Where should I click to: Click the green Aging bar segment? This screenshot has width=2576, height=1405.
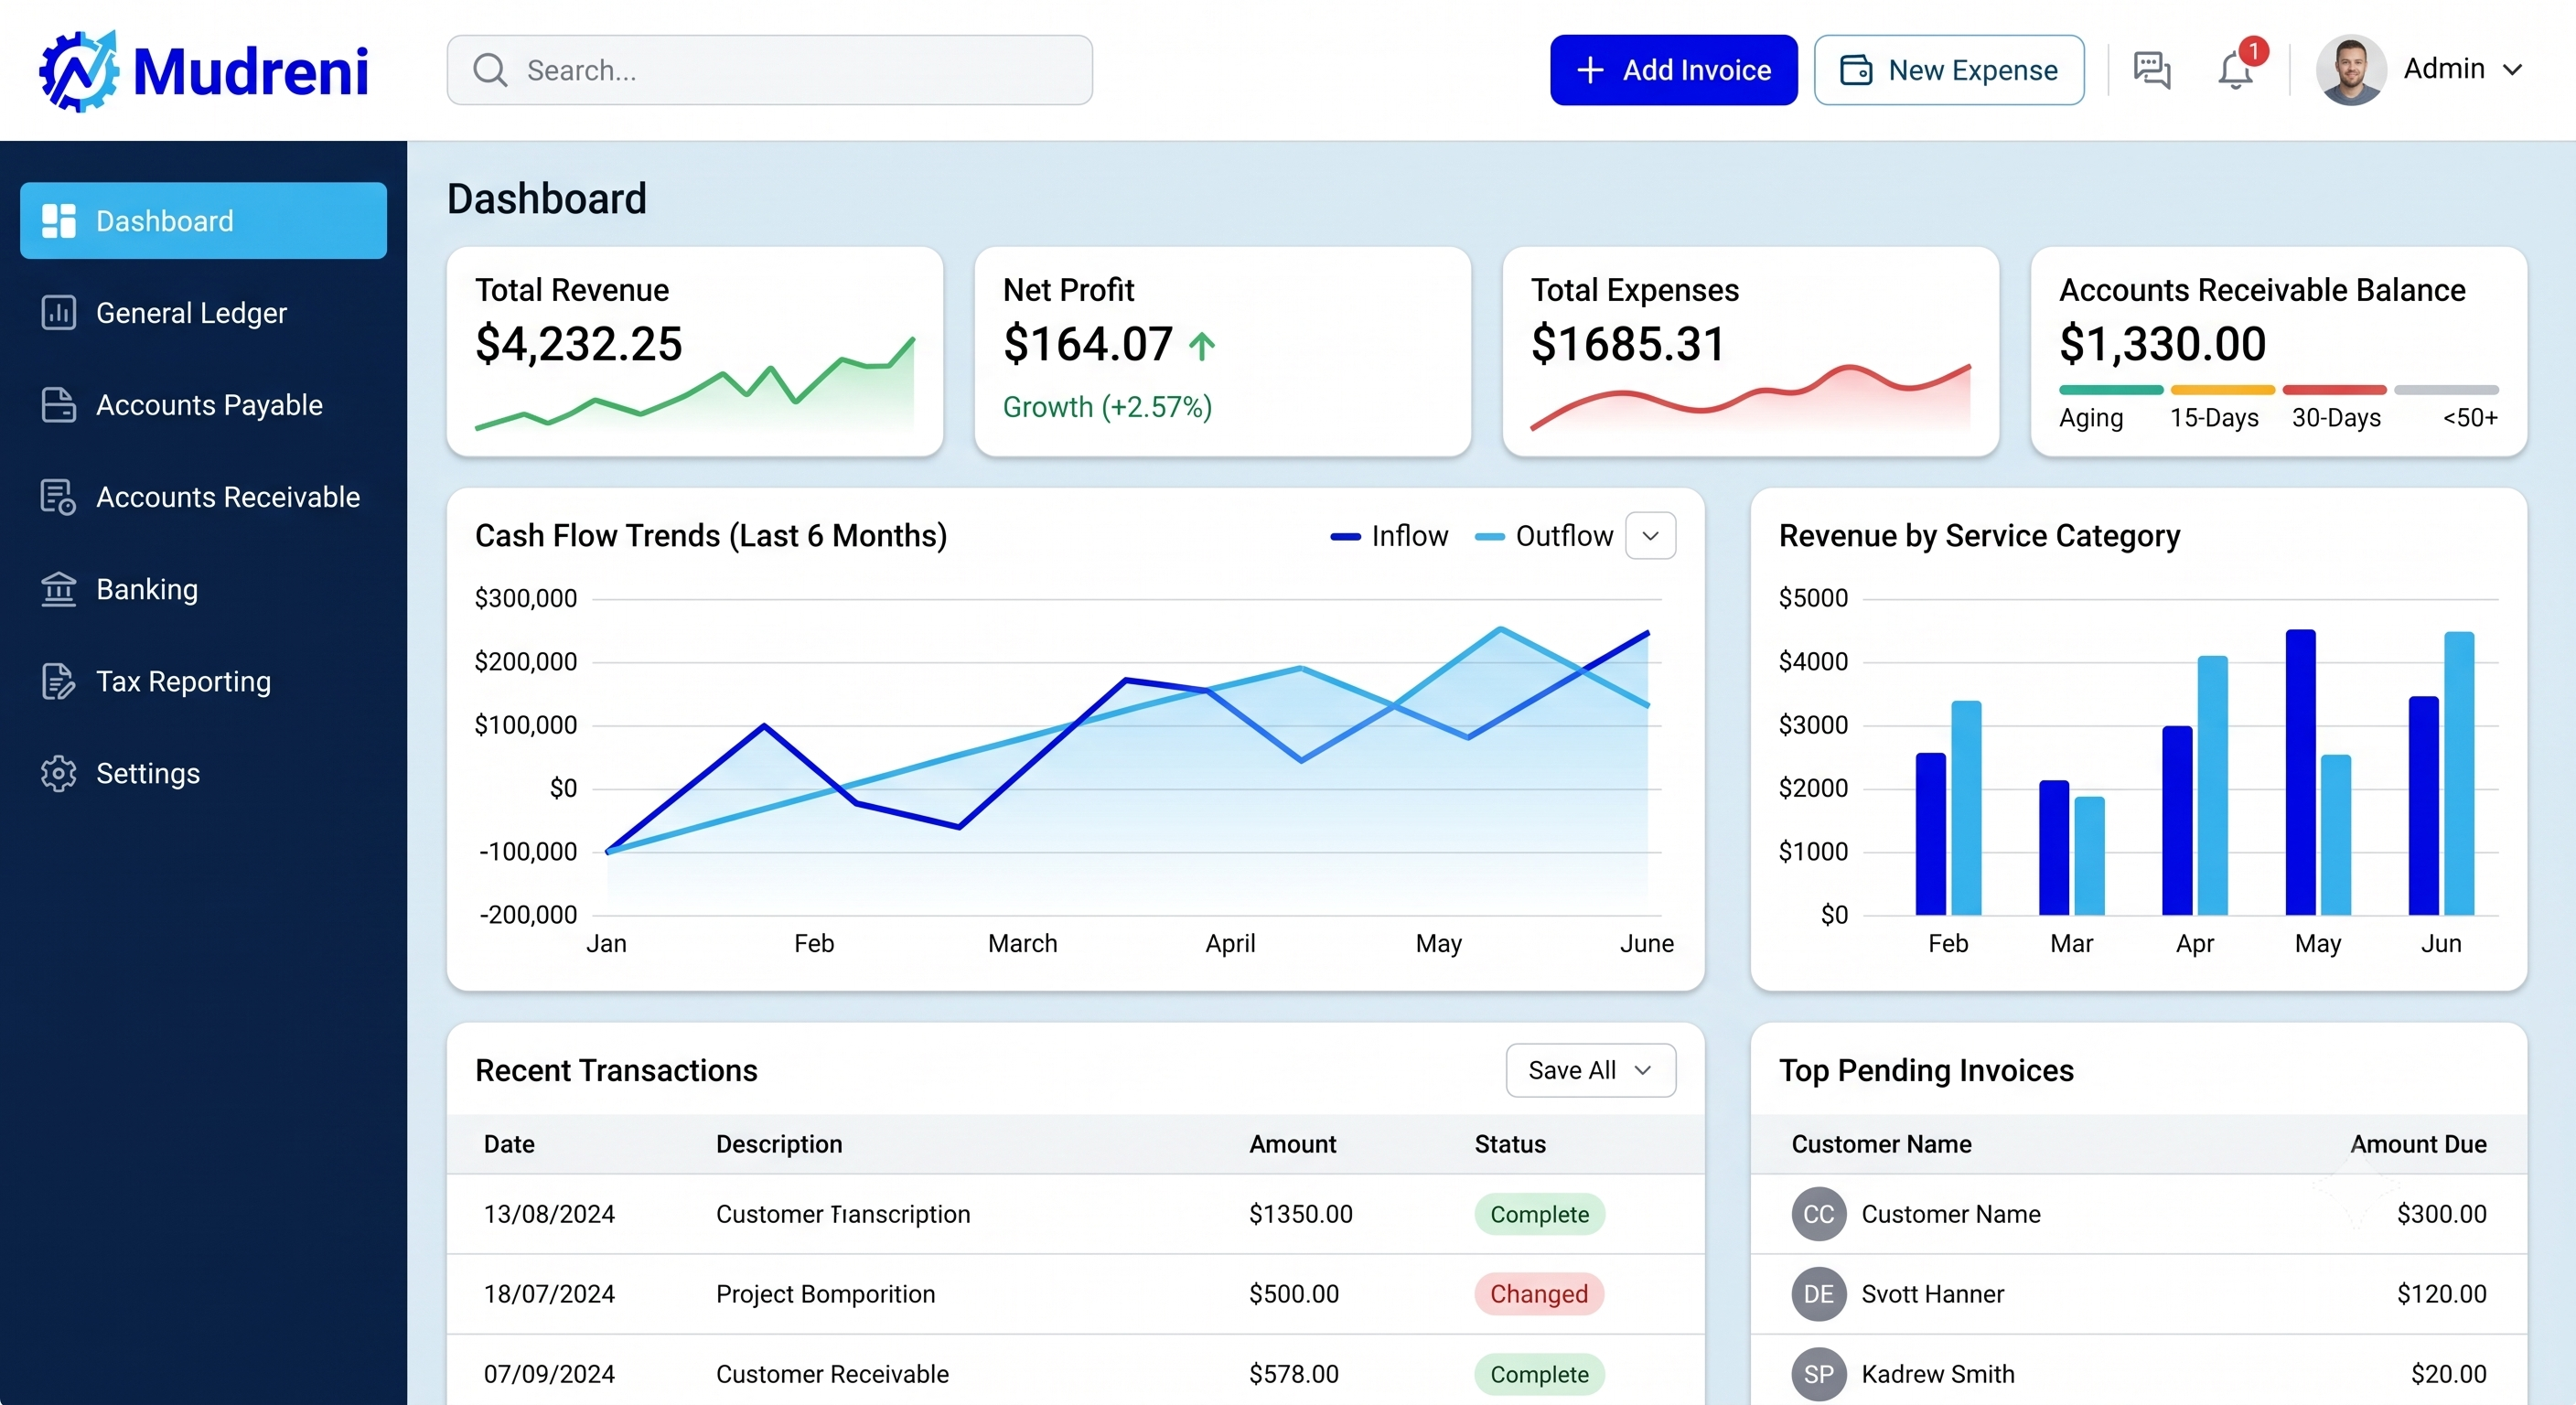point(2111,390)
